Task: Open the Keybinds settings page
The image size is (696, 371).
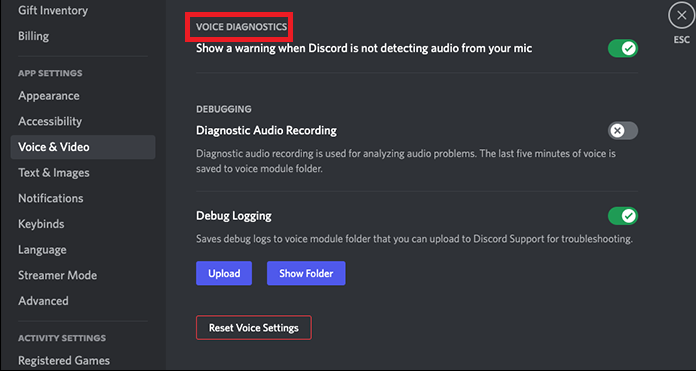Action: tap(41, 224)
